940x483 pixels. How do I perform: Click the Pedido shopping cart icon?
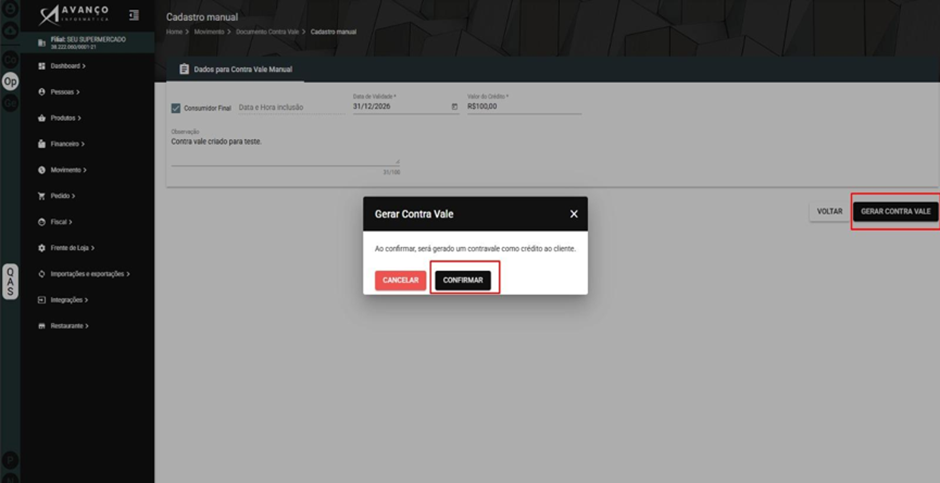click(41, 196)
